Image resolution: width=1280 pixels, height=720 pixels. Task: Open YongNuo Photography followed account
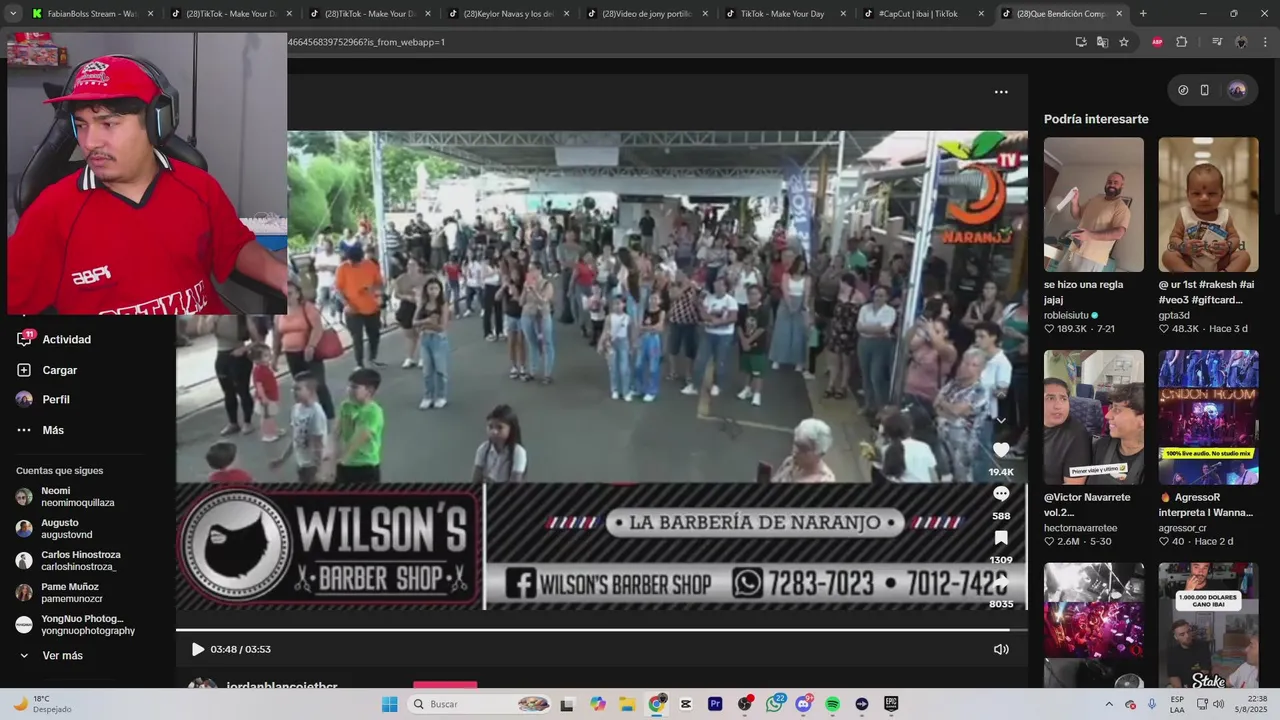click(76, 624)
